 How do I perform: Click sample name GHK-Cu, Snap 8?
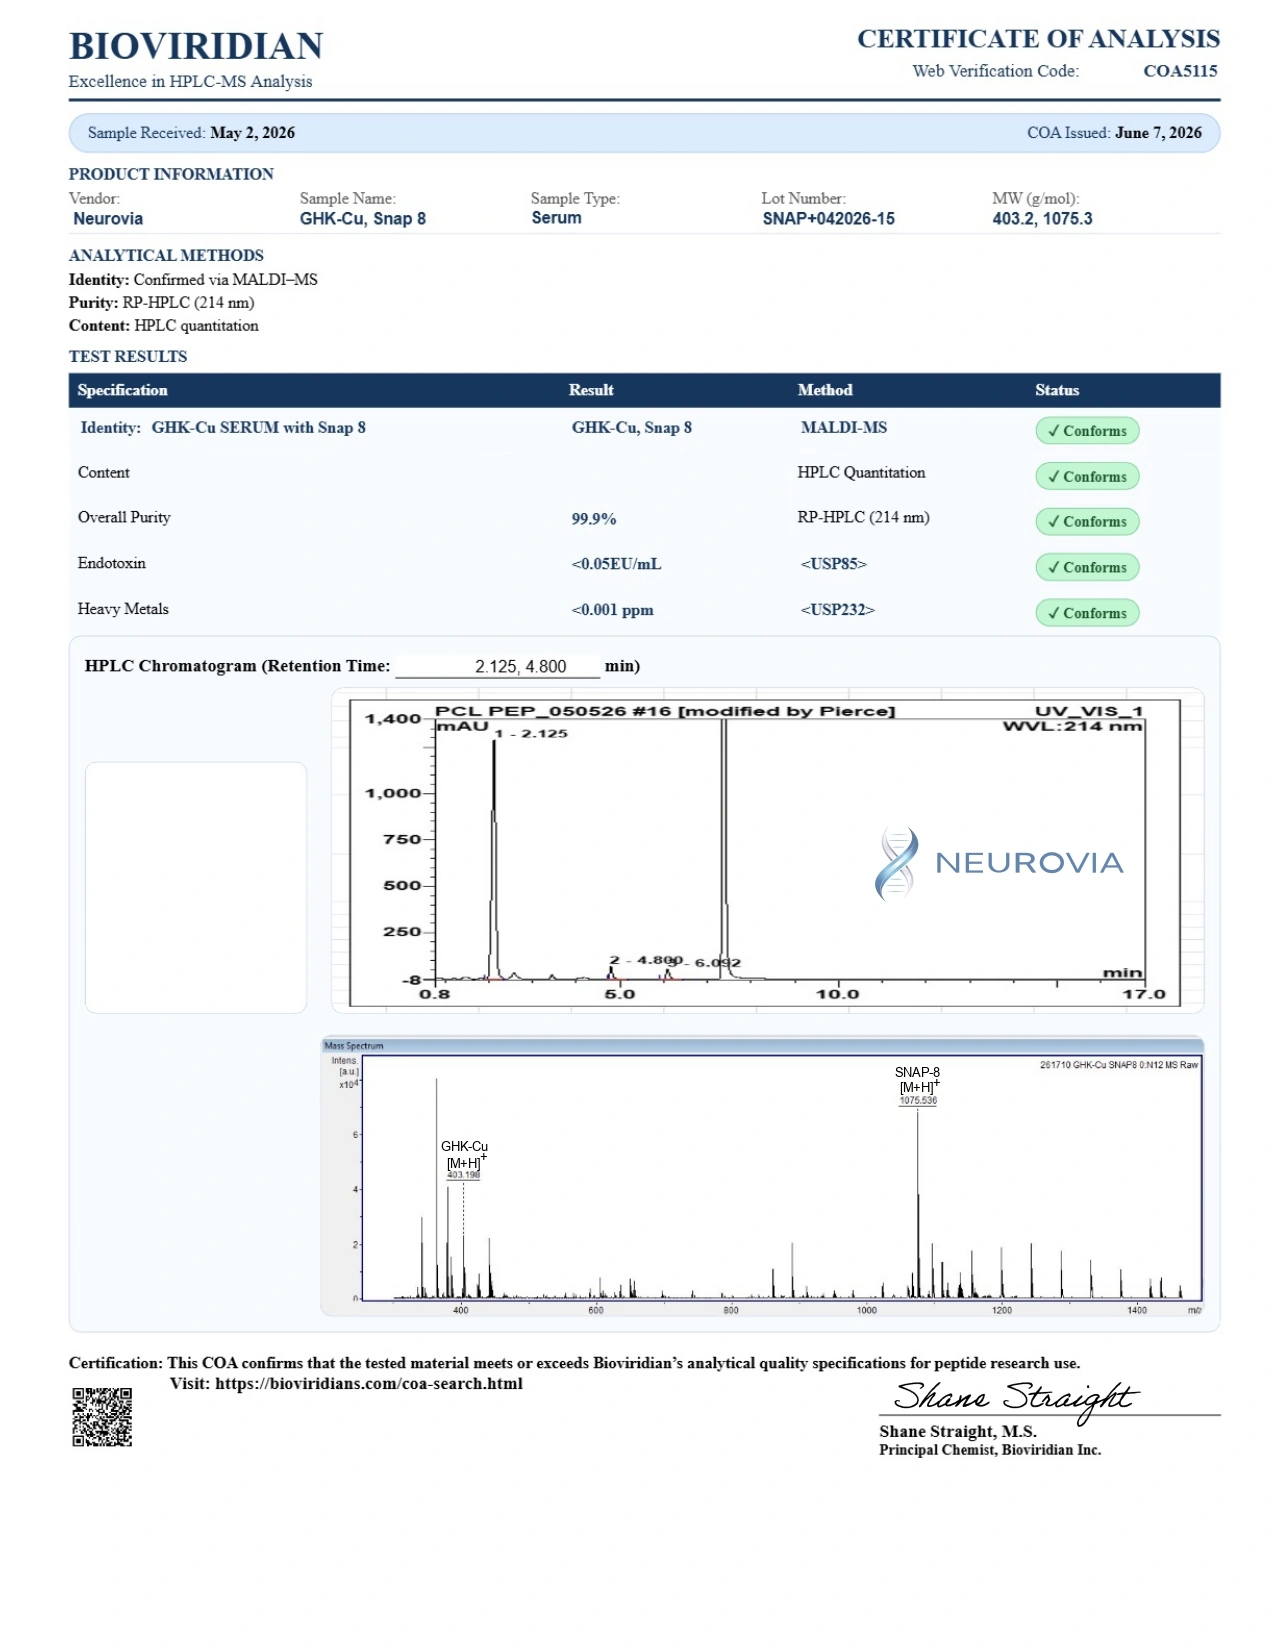point(363,219)
